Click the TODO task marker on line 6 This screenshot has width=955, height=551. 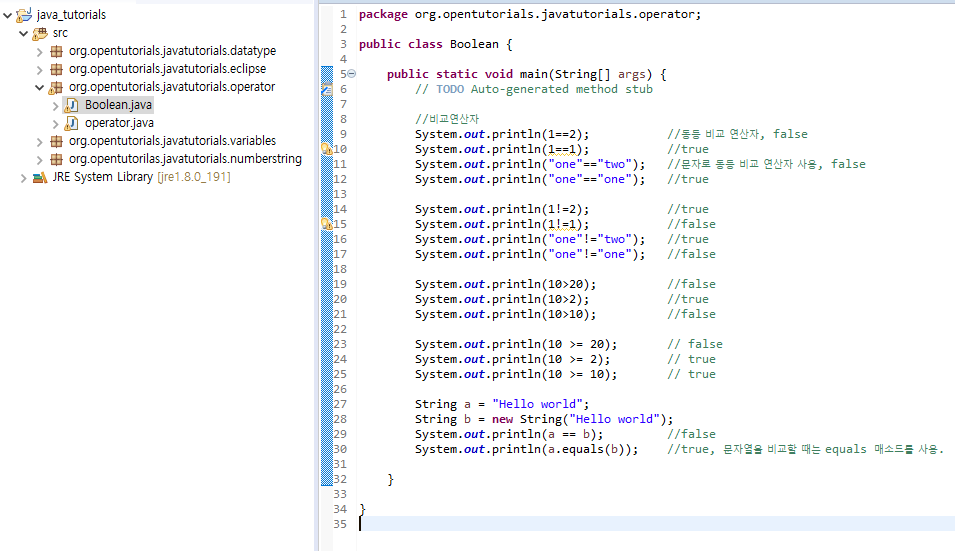[x=326, y=89]
